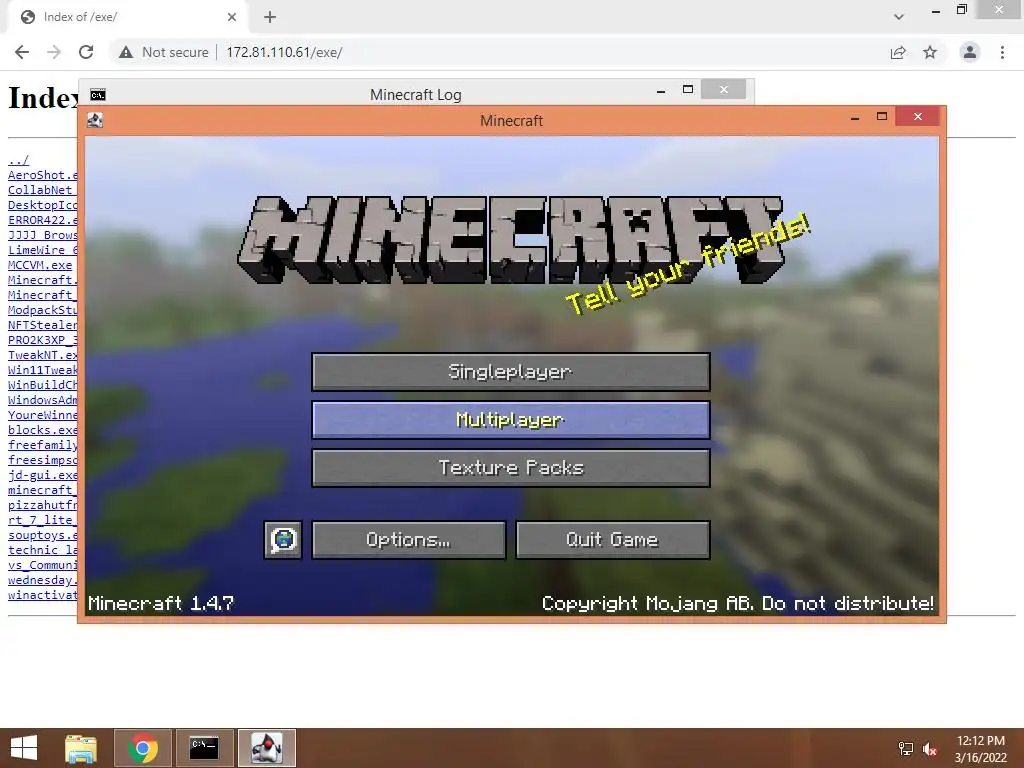Open the Chrome profile avatar menu

(x=970, y=52)
